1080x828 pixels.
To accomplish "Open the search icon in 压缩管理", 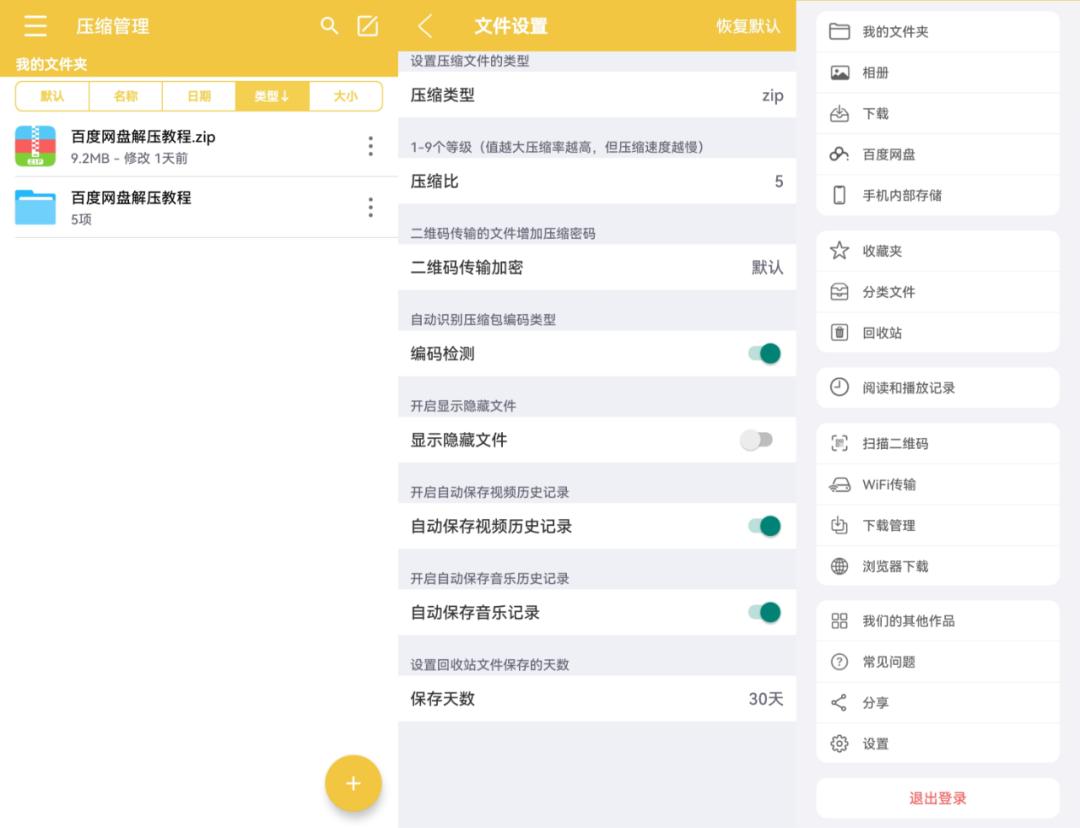I will (x=329, y=26).
